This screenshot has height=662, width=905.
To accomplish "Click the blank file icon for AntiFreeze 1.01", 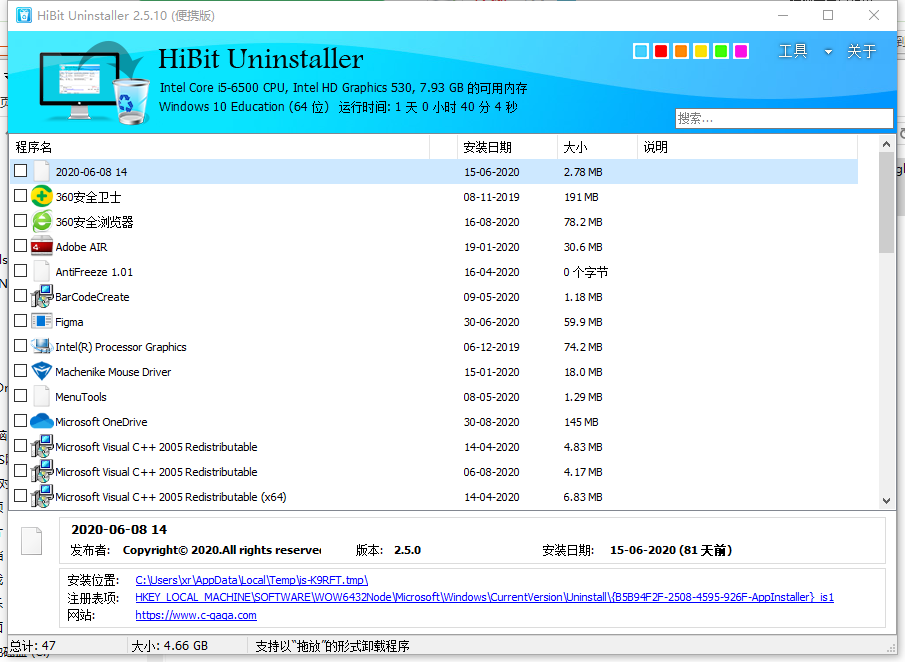I will coord(42,271).
